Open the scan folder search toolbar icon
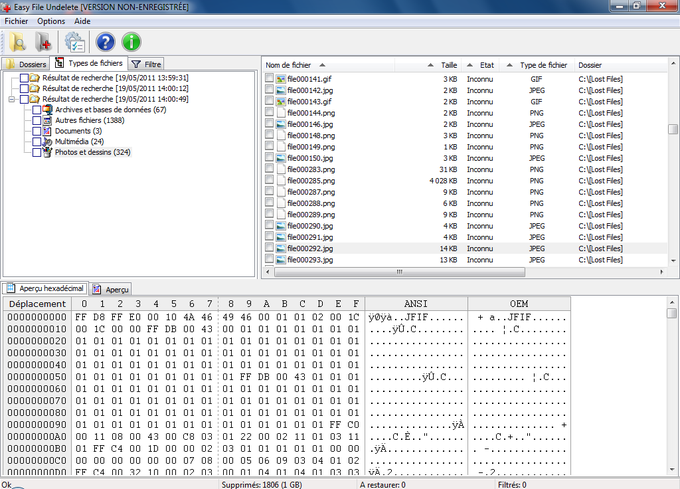680x489 pixels. tap(17, 42)
